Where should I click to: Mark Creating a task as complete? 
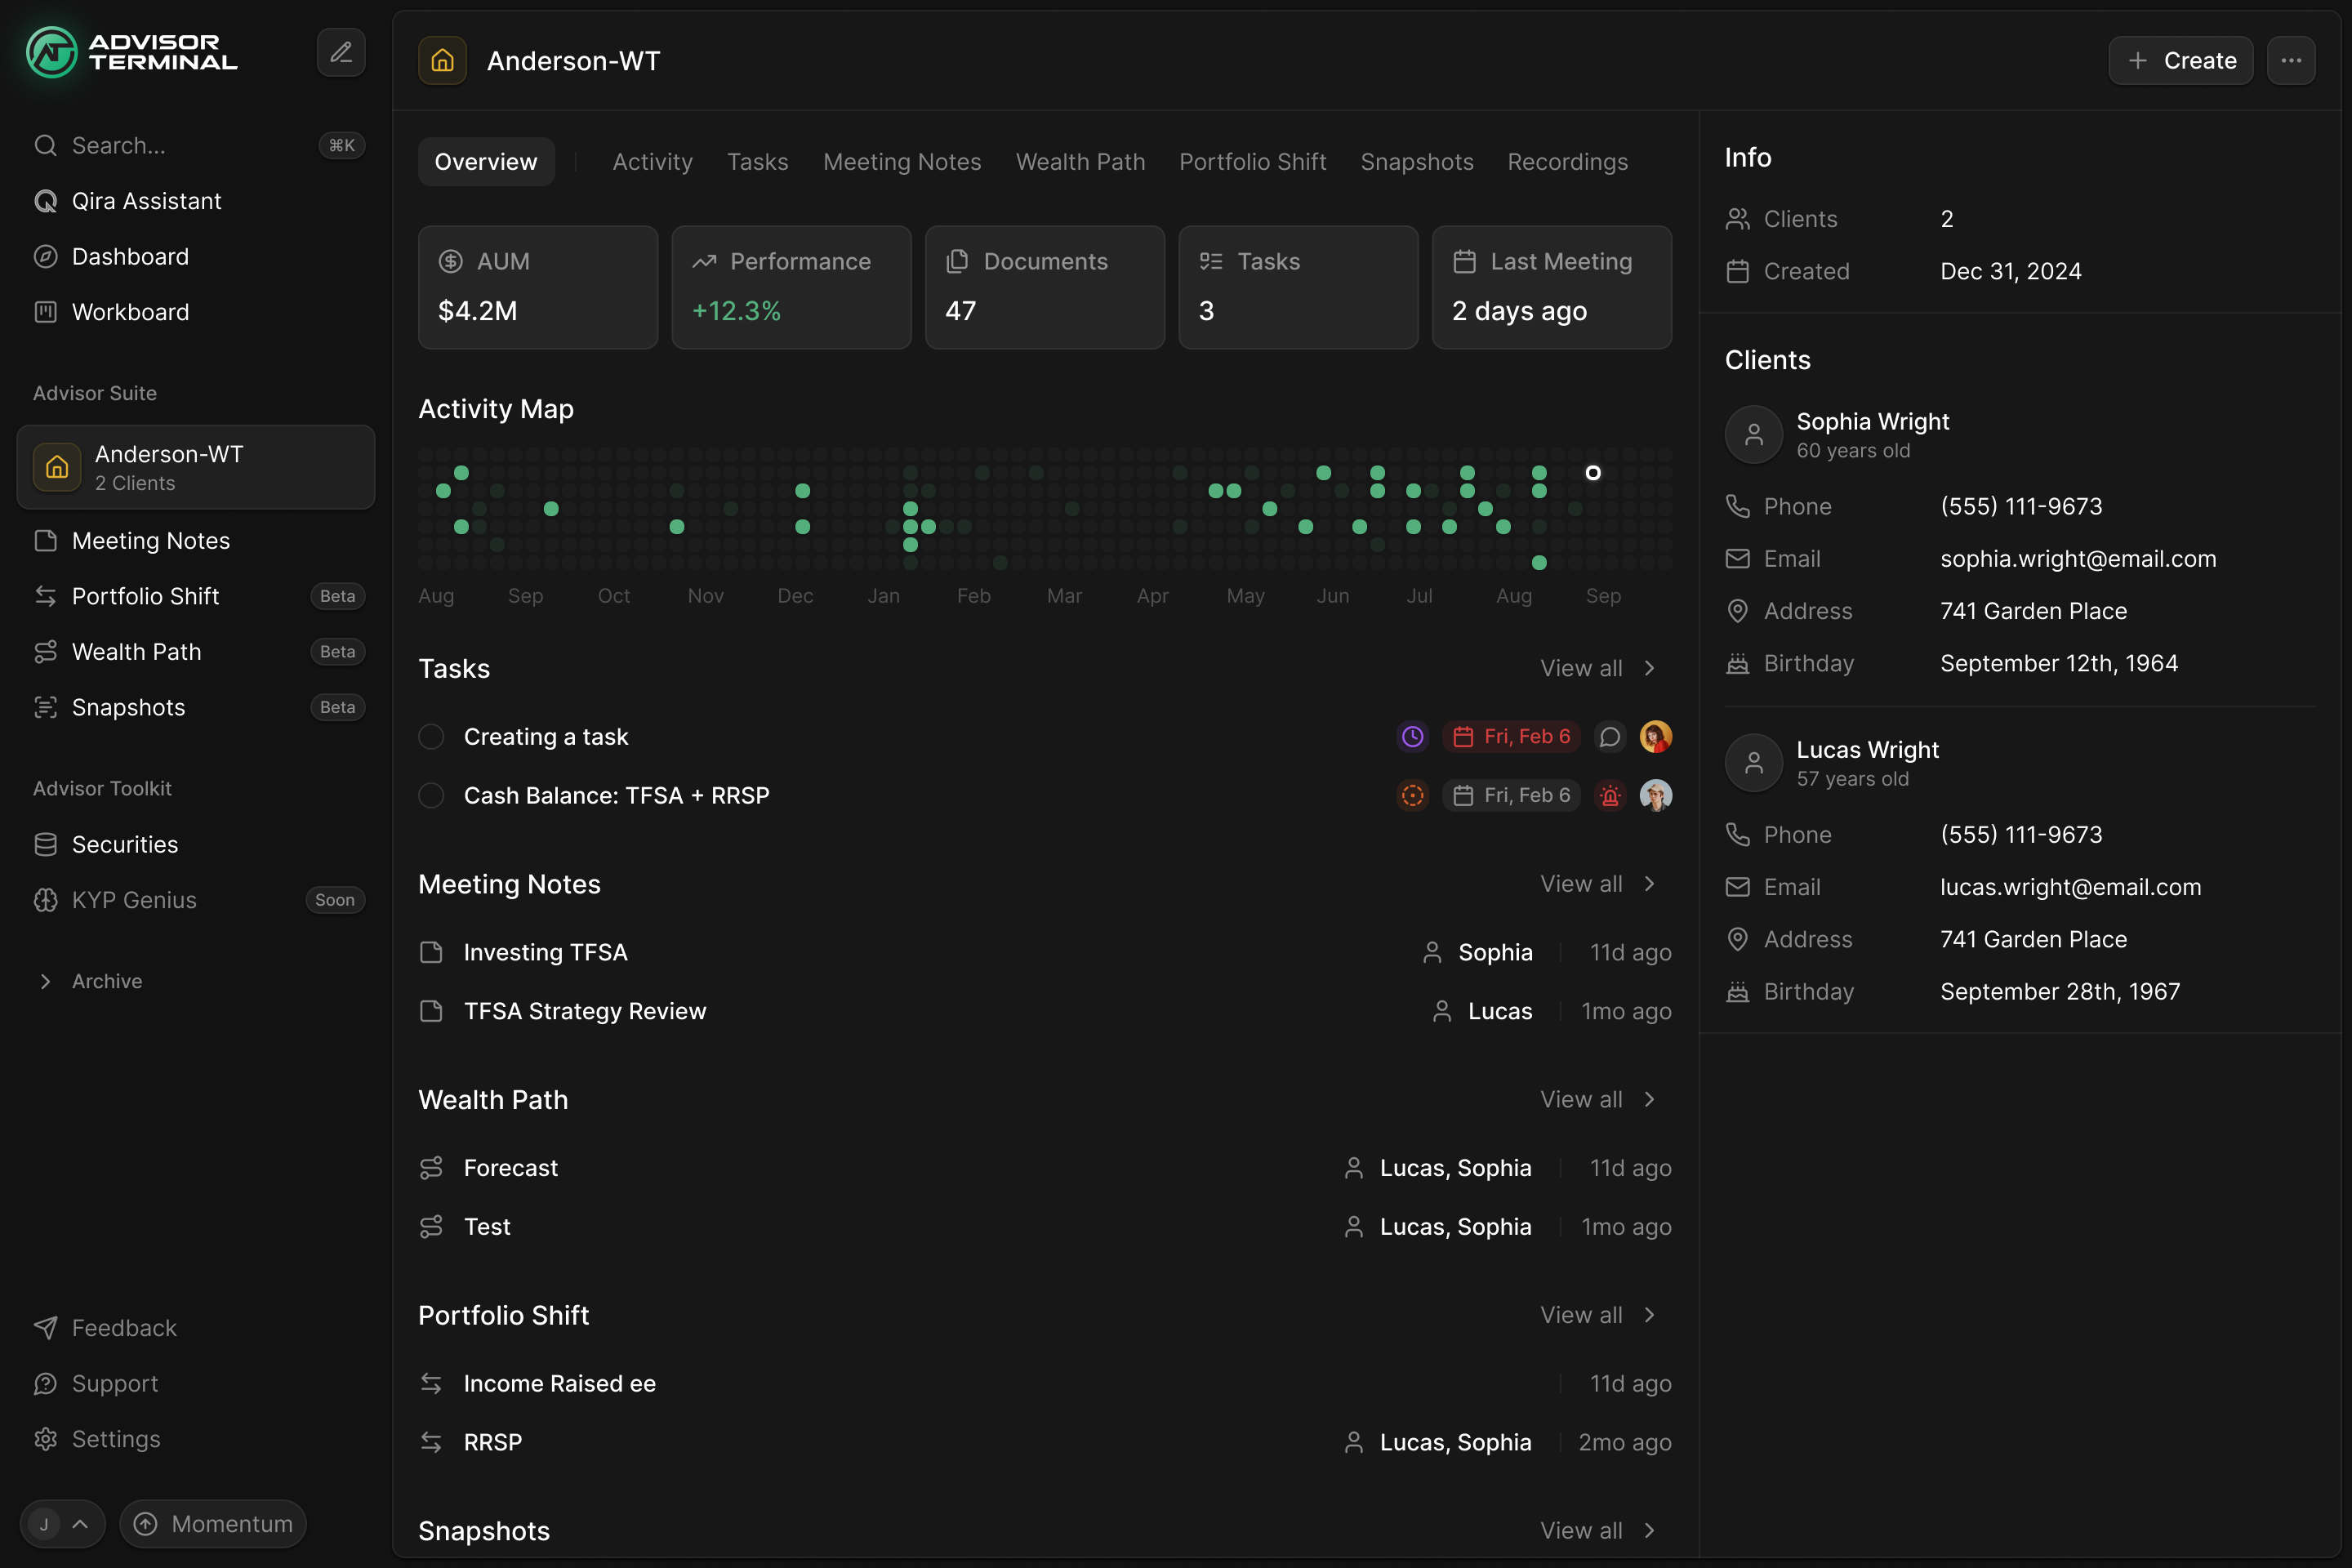coord(431,737)
